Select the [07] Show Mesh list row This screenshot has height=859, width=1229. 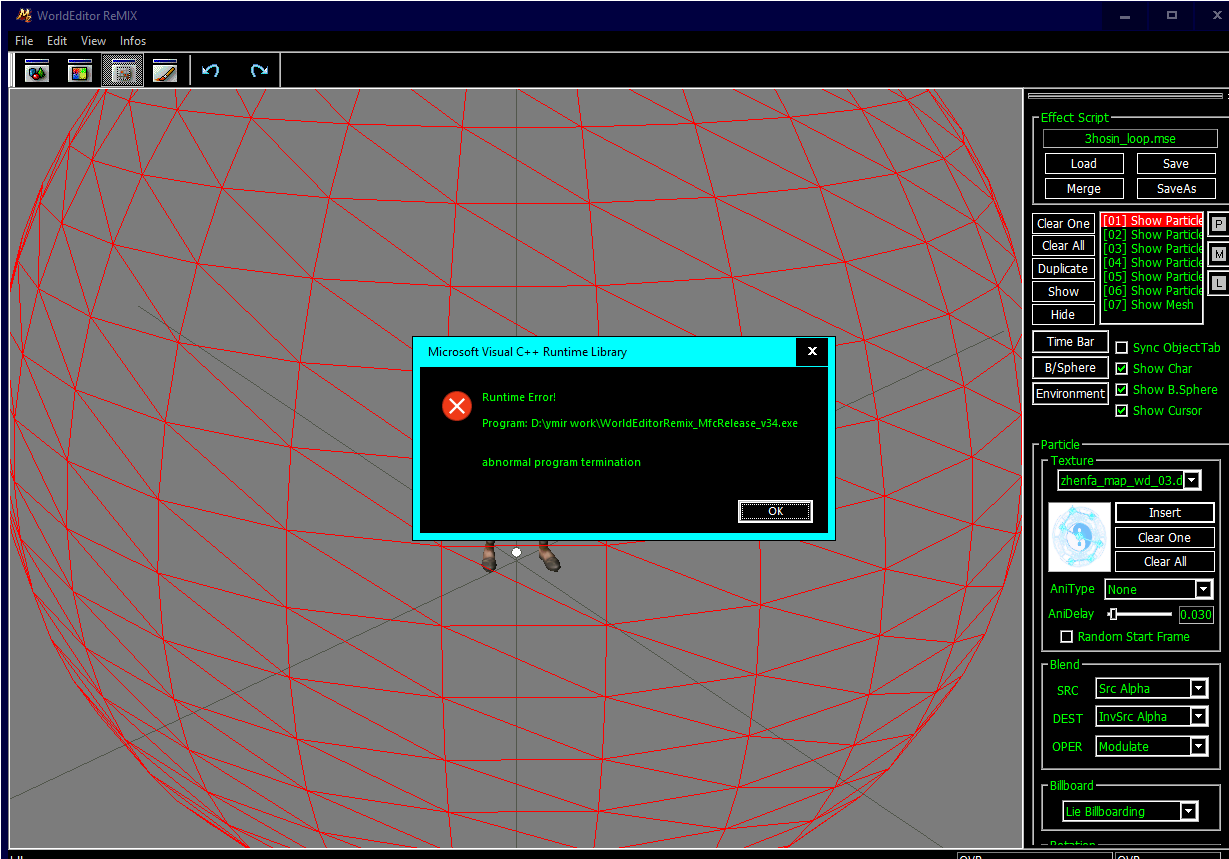[1151, 305]
